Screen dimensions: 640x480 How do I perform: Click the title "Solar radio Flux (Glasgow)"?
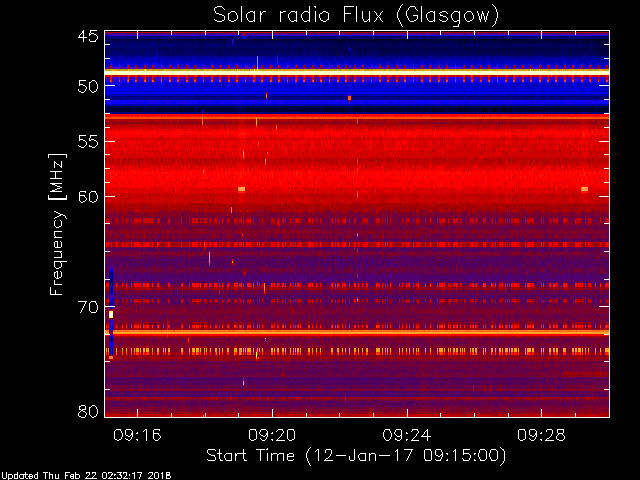pyautogui.click(x=356, y=16)
